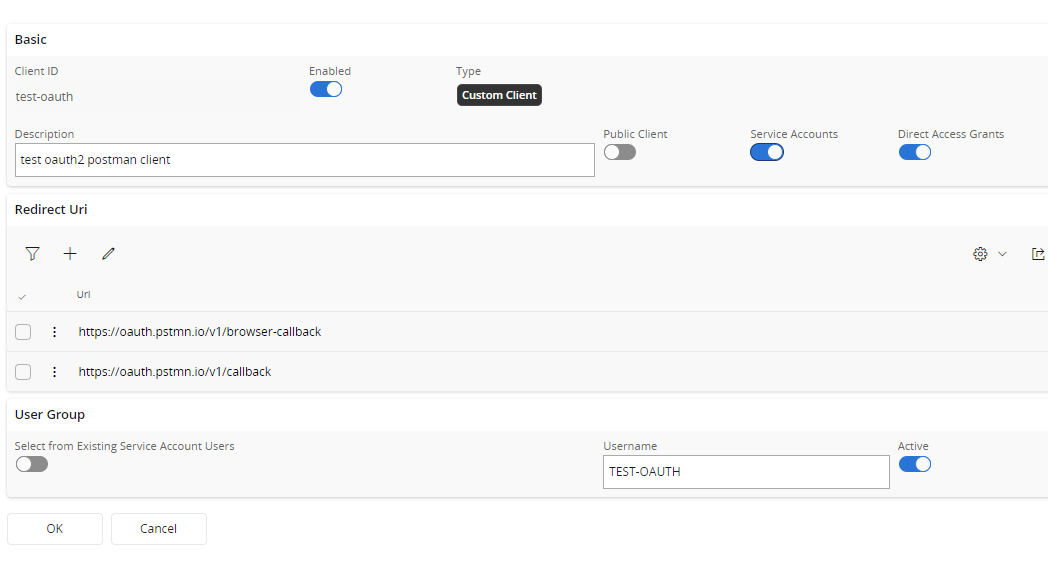
Task: Enable the Public Client toggle
Action: [620, 152]
